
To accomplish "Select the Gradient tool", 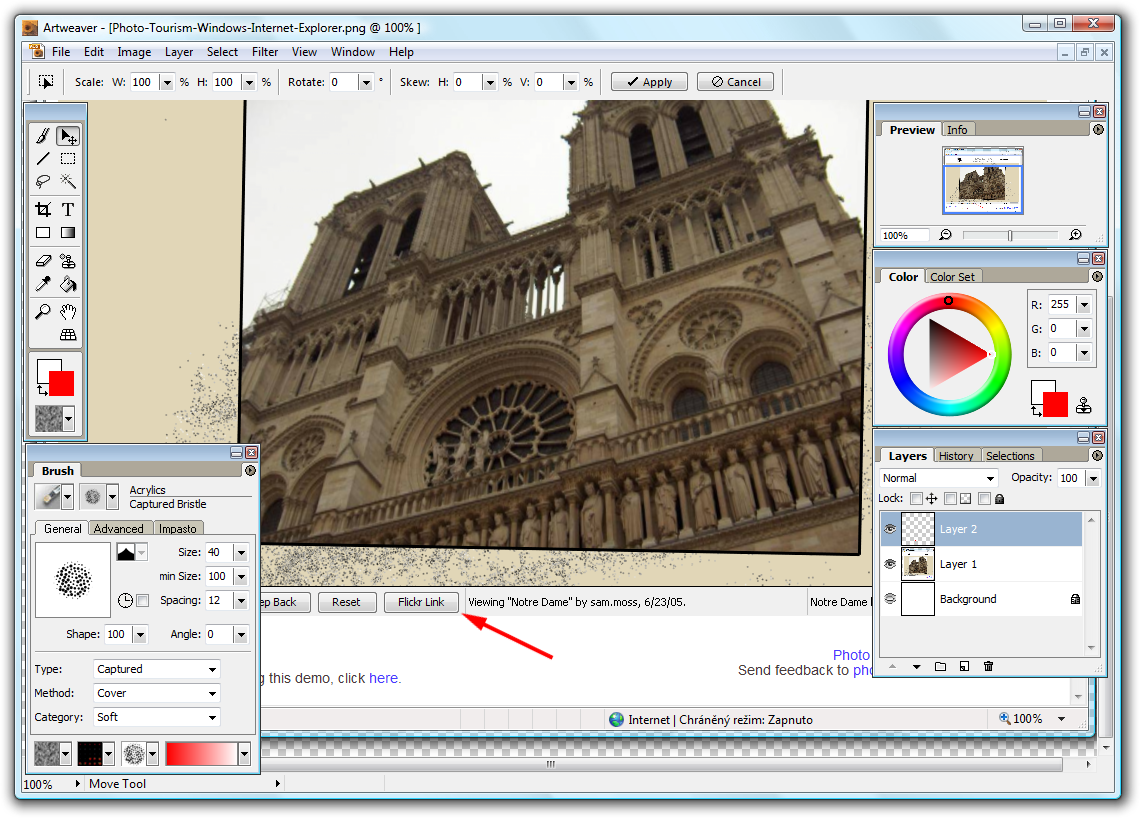I will pos(68,233).
